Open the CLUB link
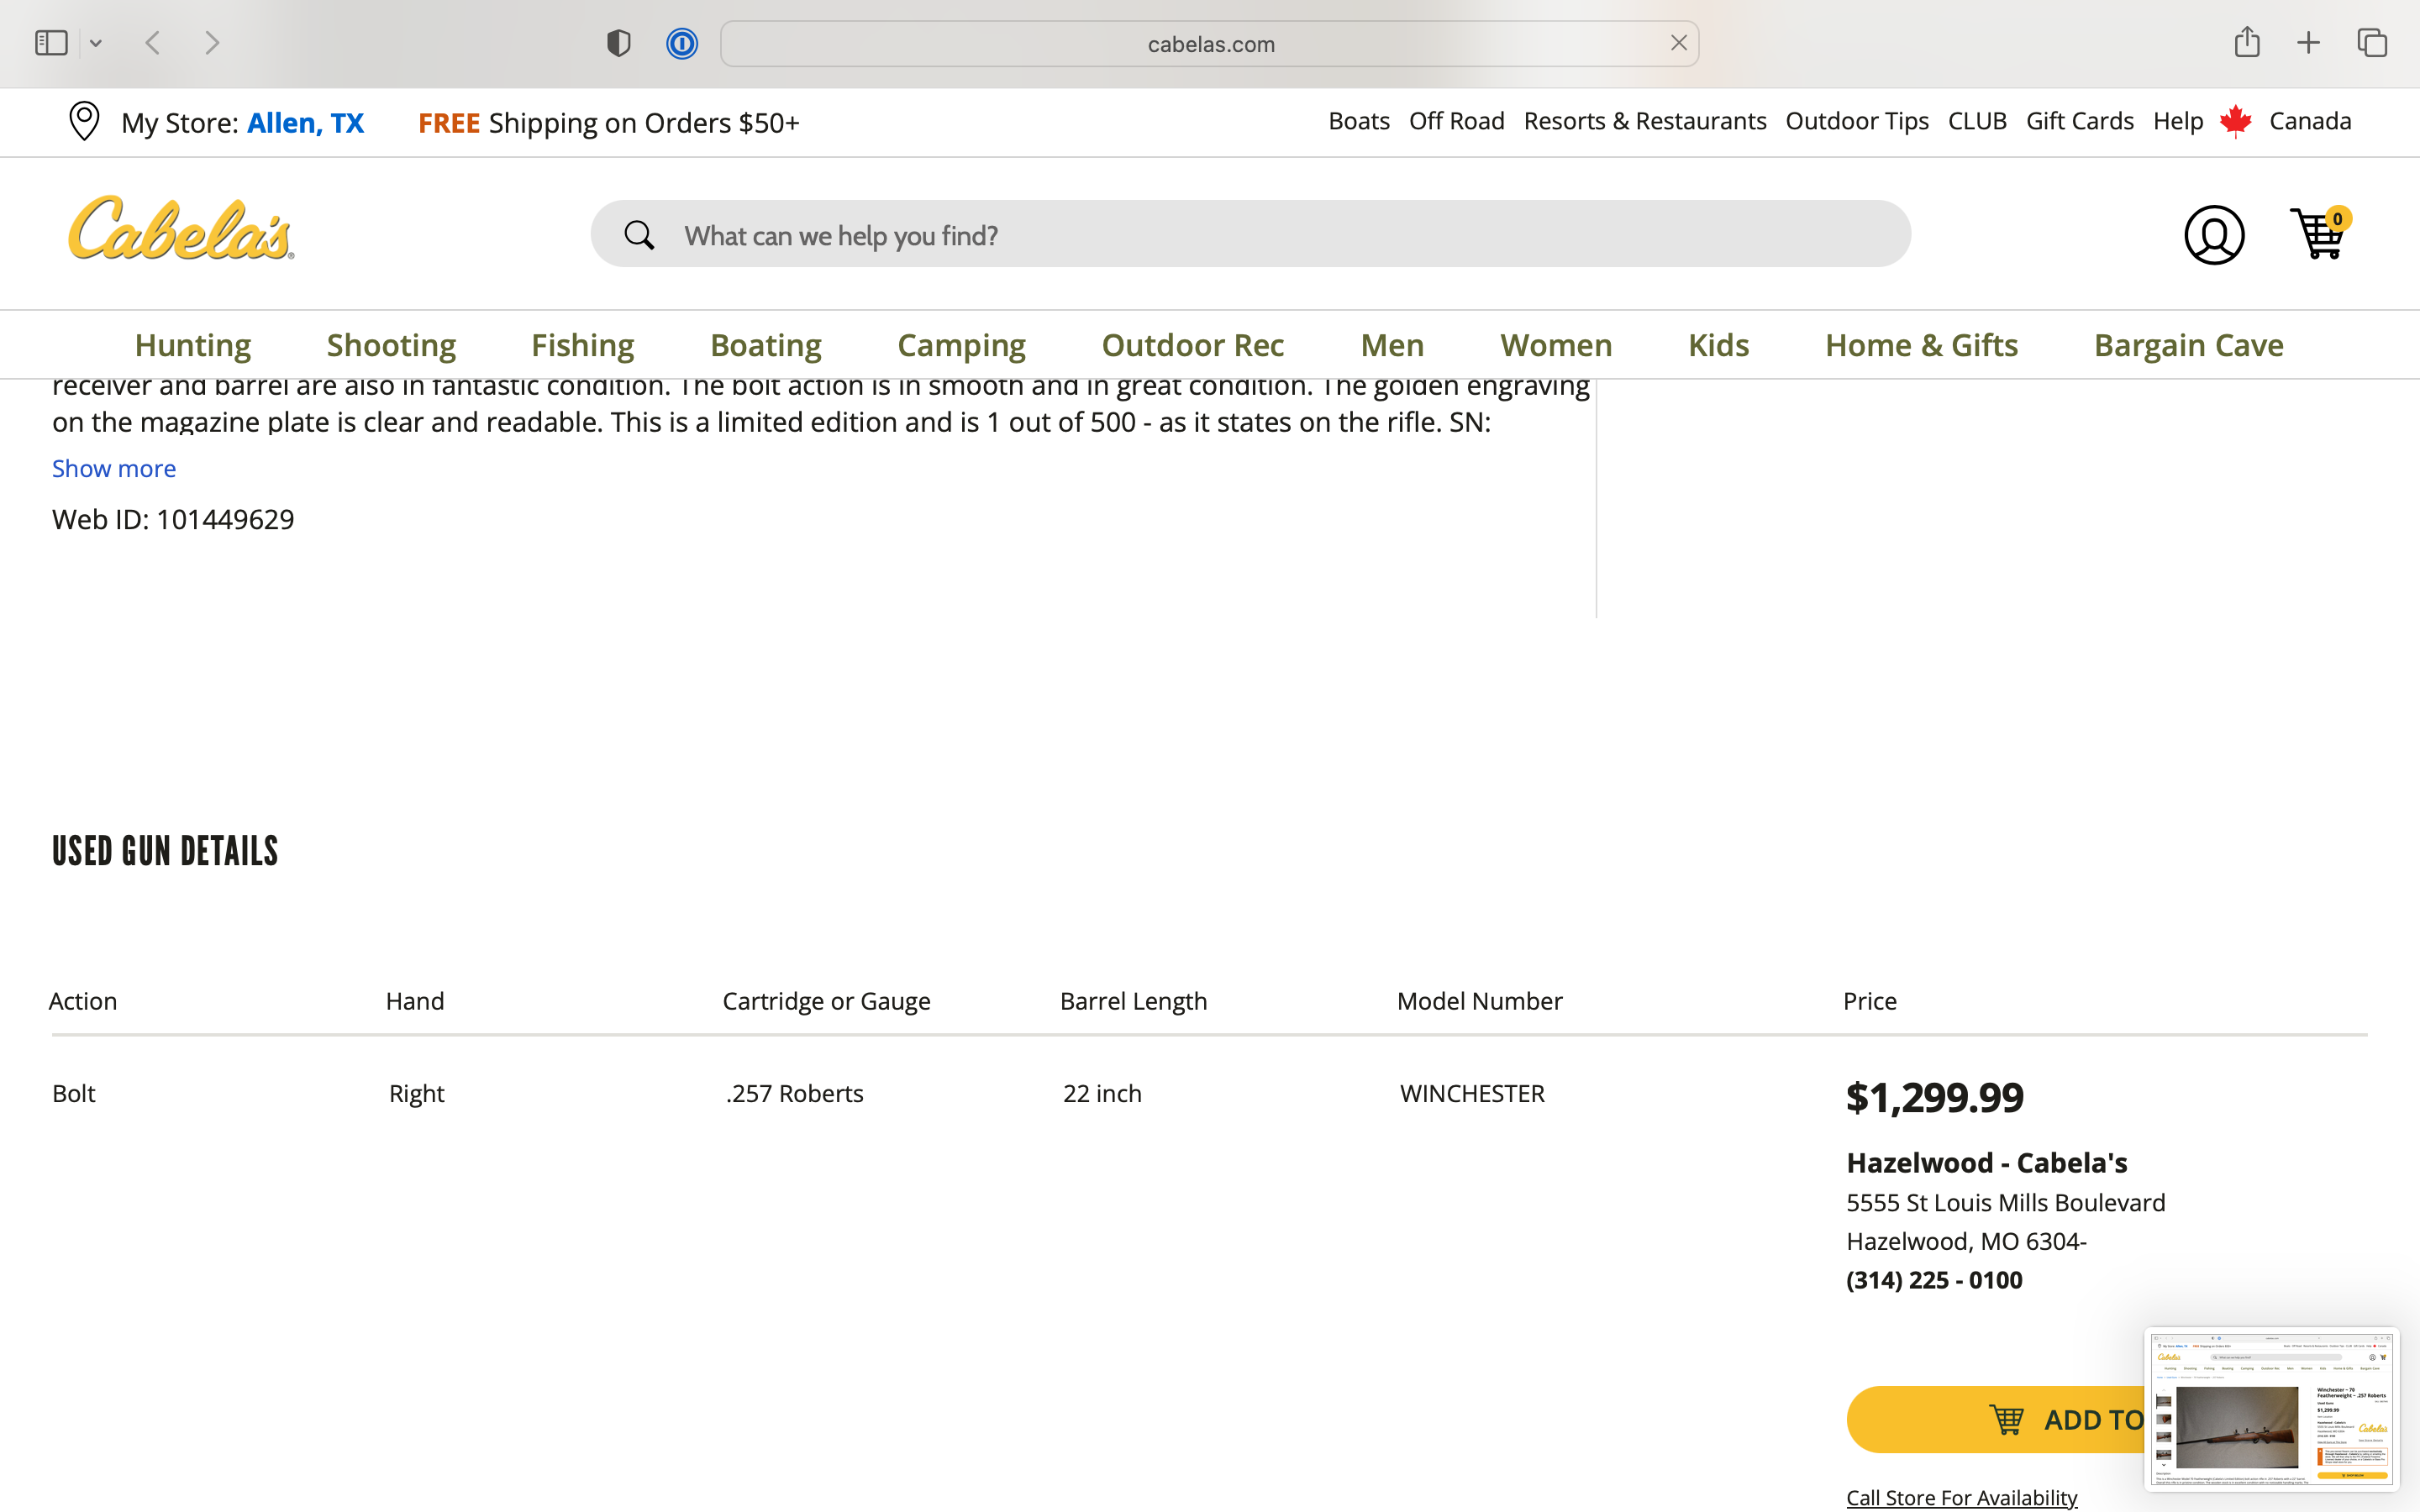Image resolution: width=2420 pixels, height=1512 pixels. 1976,121
